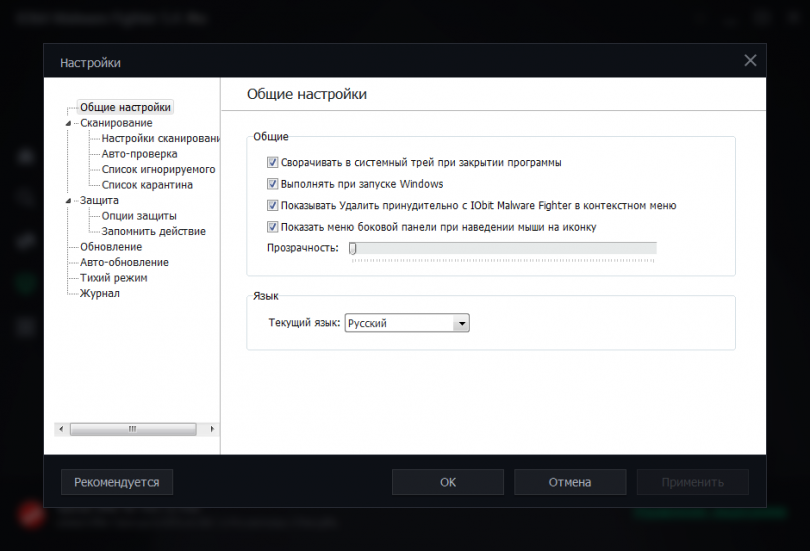This screenshot has height=551, width=810.
Task: Toggle Выполнять при запуске Windows checkbox
Action: [272, 184]
